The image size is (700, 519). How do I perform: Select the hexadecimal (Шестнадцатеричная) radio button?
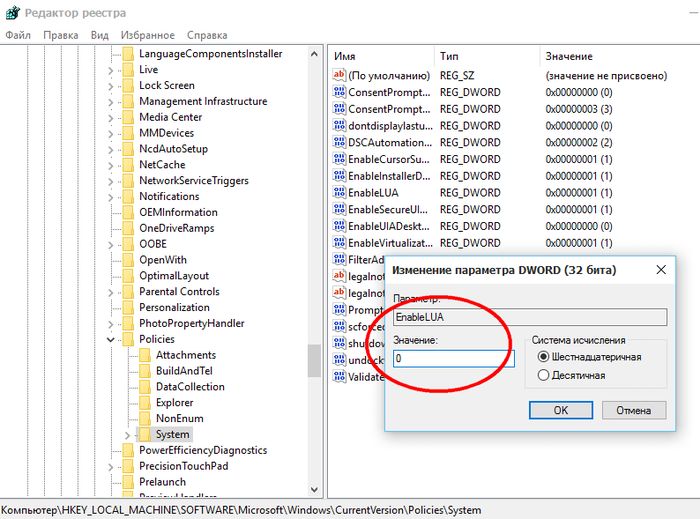[544, 357]
